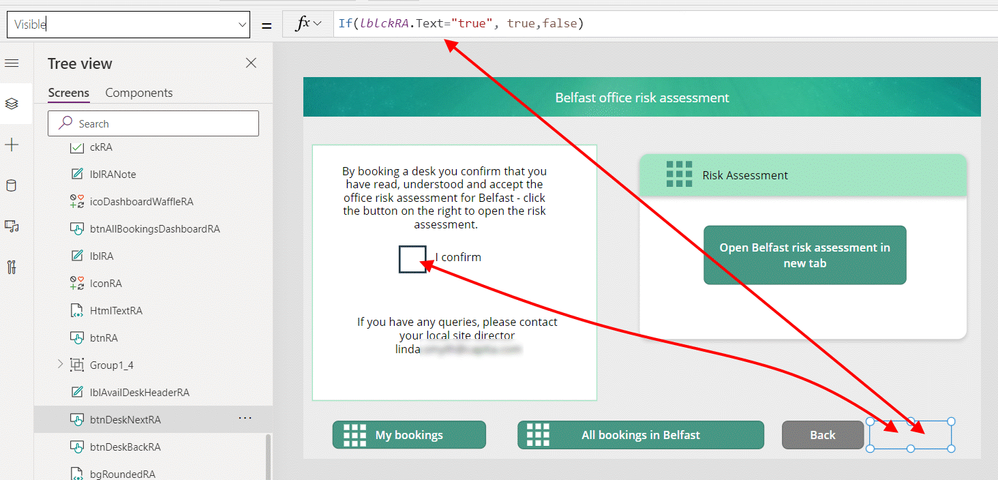Click the Belfast office risk assessment header

coord(642,97)
